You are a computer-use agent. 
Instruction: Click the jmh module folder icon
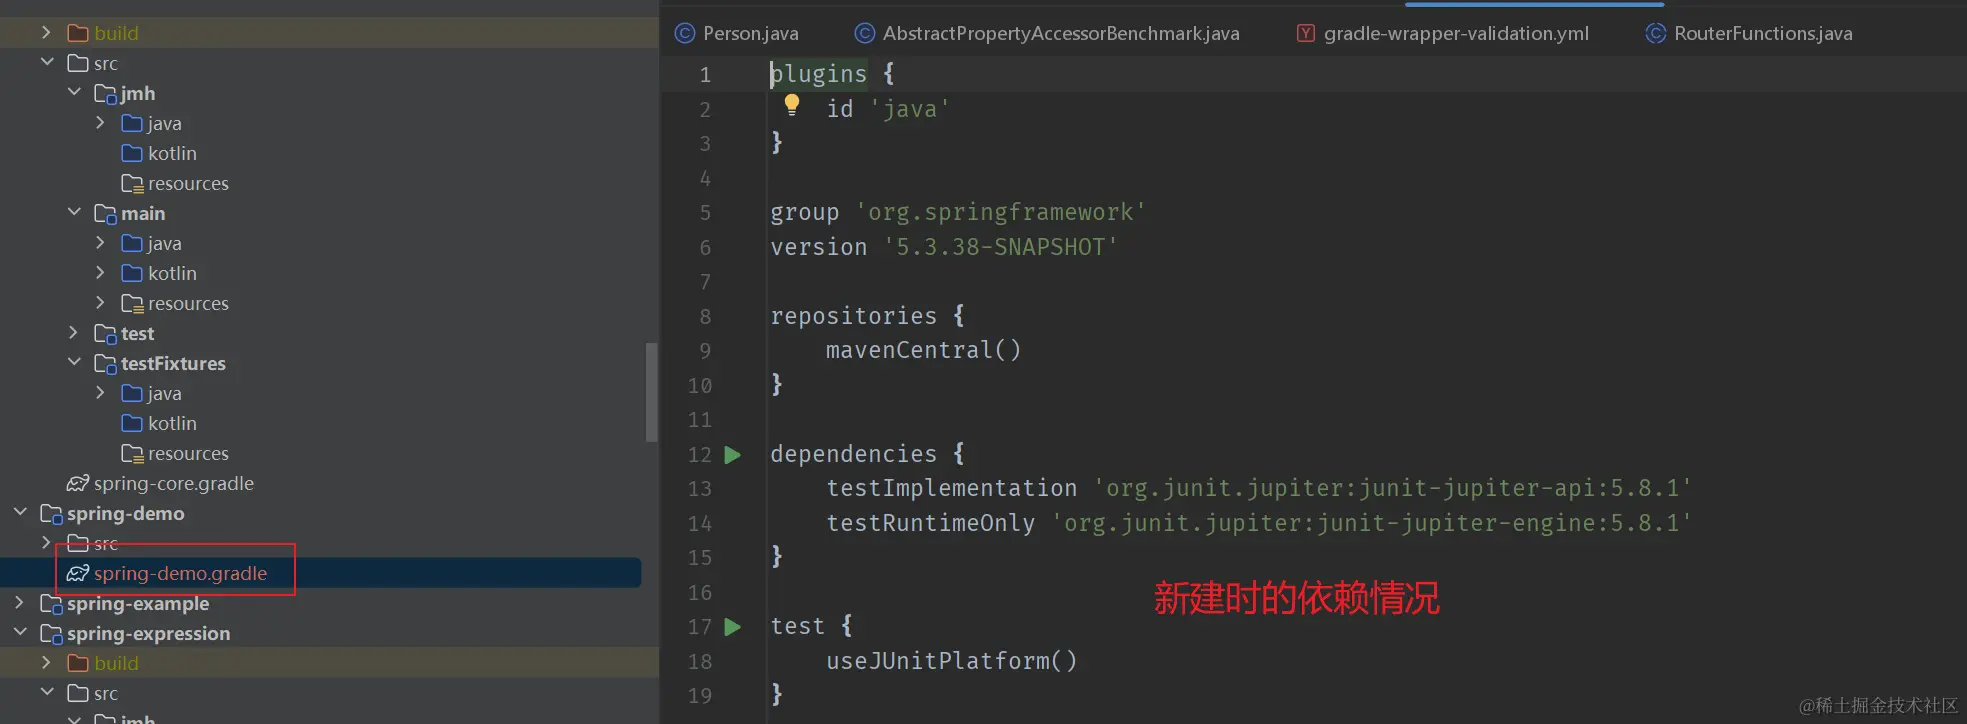(x=106, y=94)
